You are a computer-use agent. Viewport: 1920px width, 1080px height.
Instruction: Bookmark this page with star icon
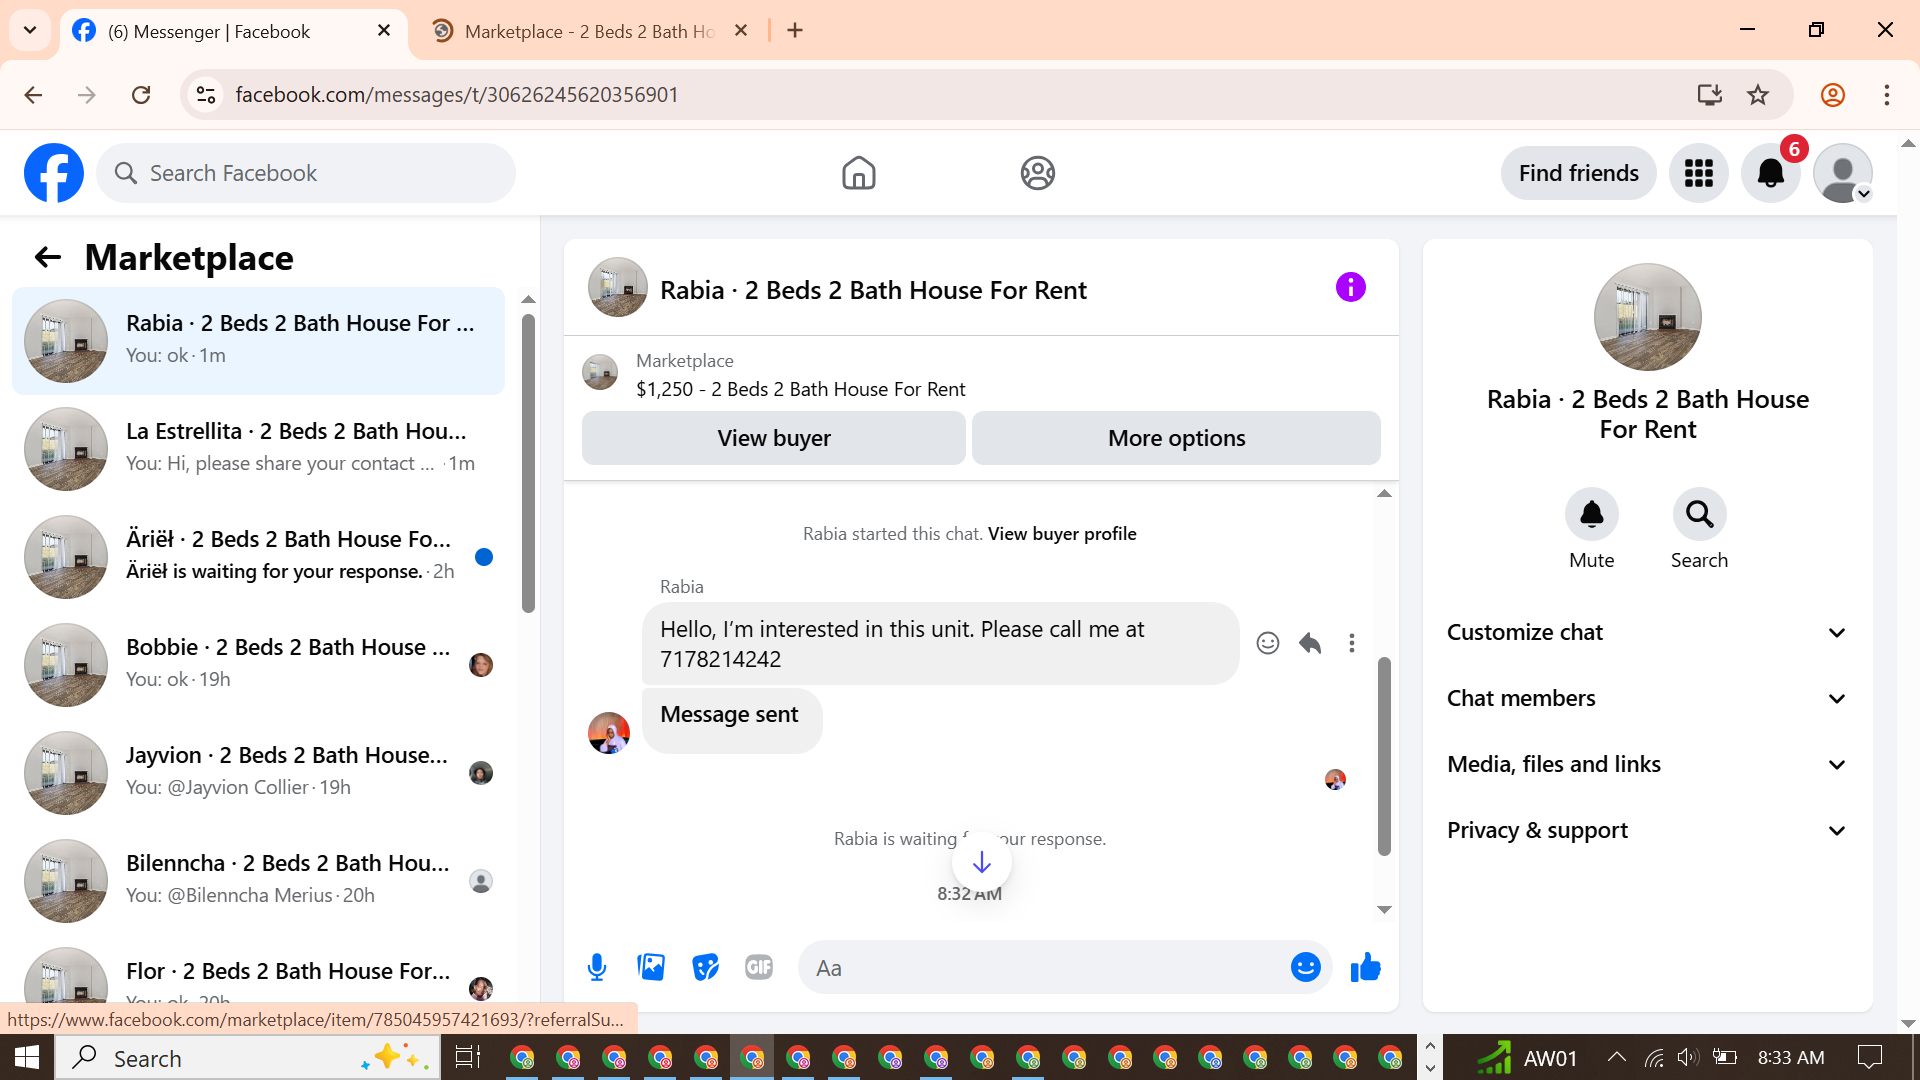point(1758,95)
